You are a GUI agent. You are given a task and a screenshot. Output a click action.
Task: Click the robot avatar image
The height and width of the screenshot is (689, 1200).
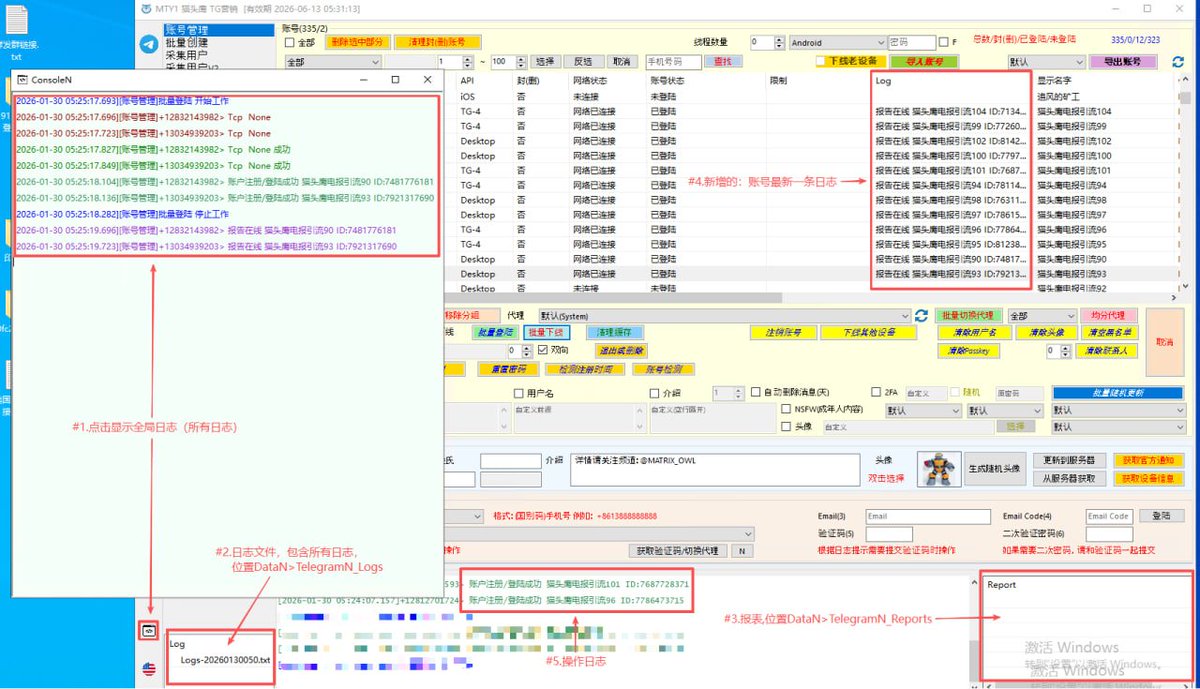[938, 469]
